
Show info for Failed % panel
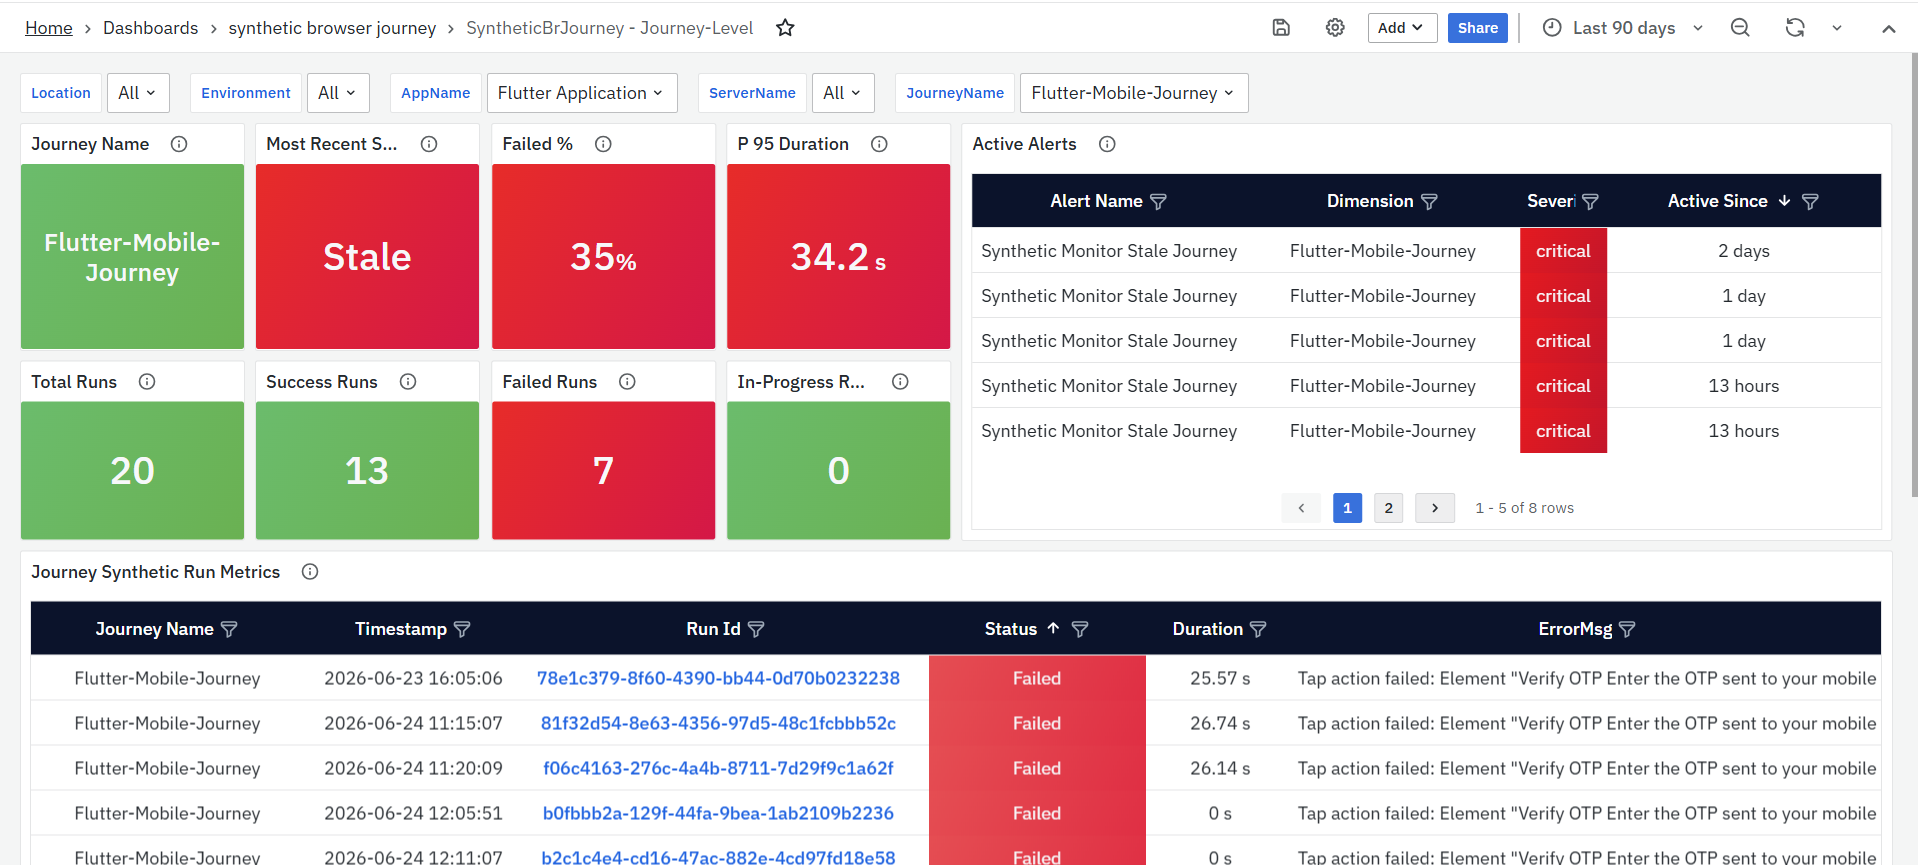point(603,144)
